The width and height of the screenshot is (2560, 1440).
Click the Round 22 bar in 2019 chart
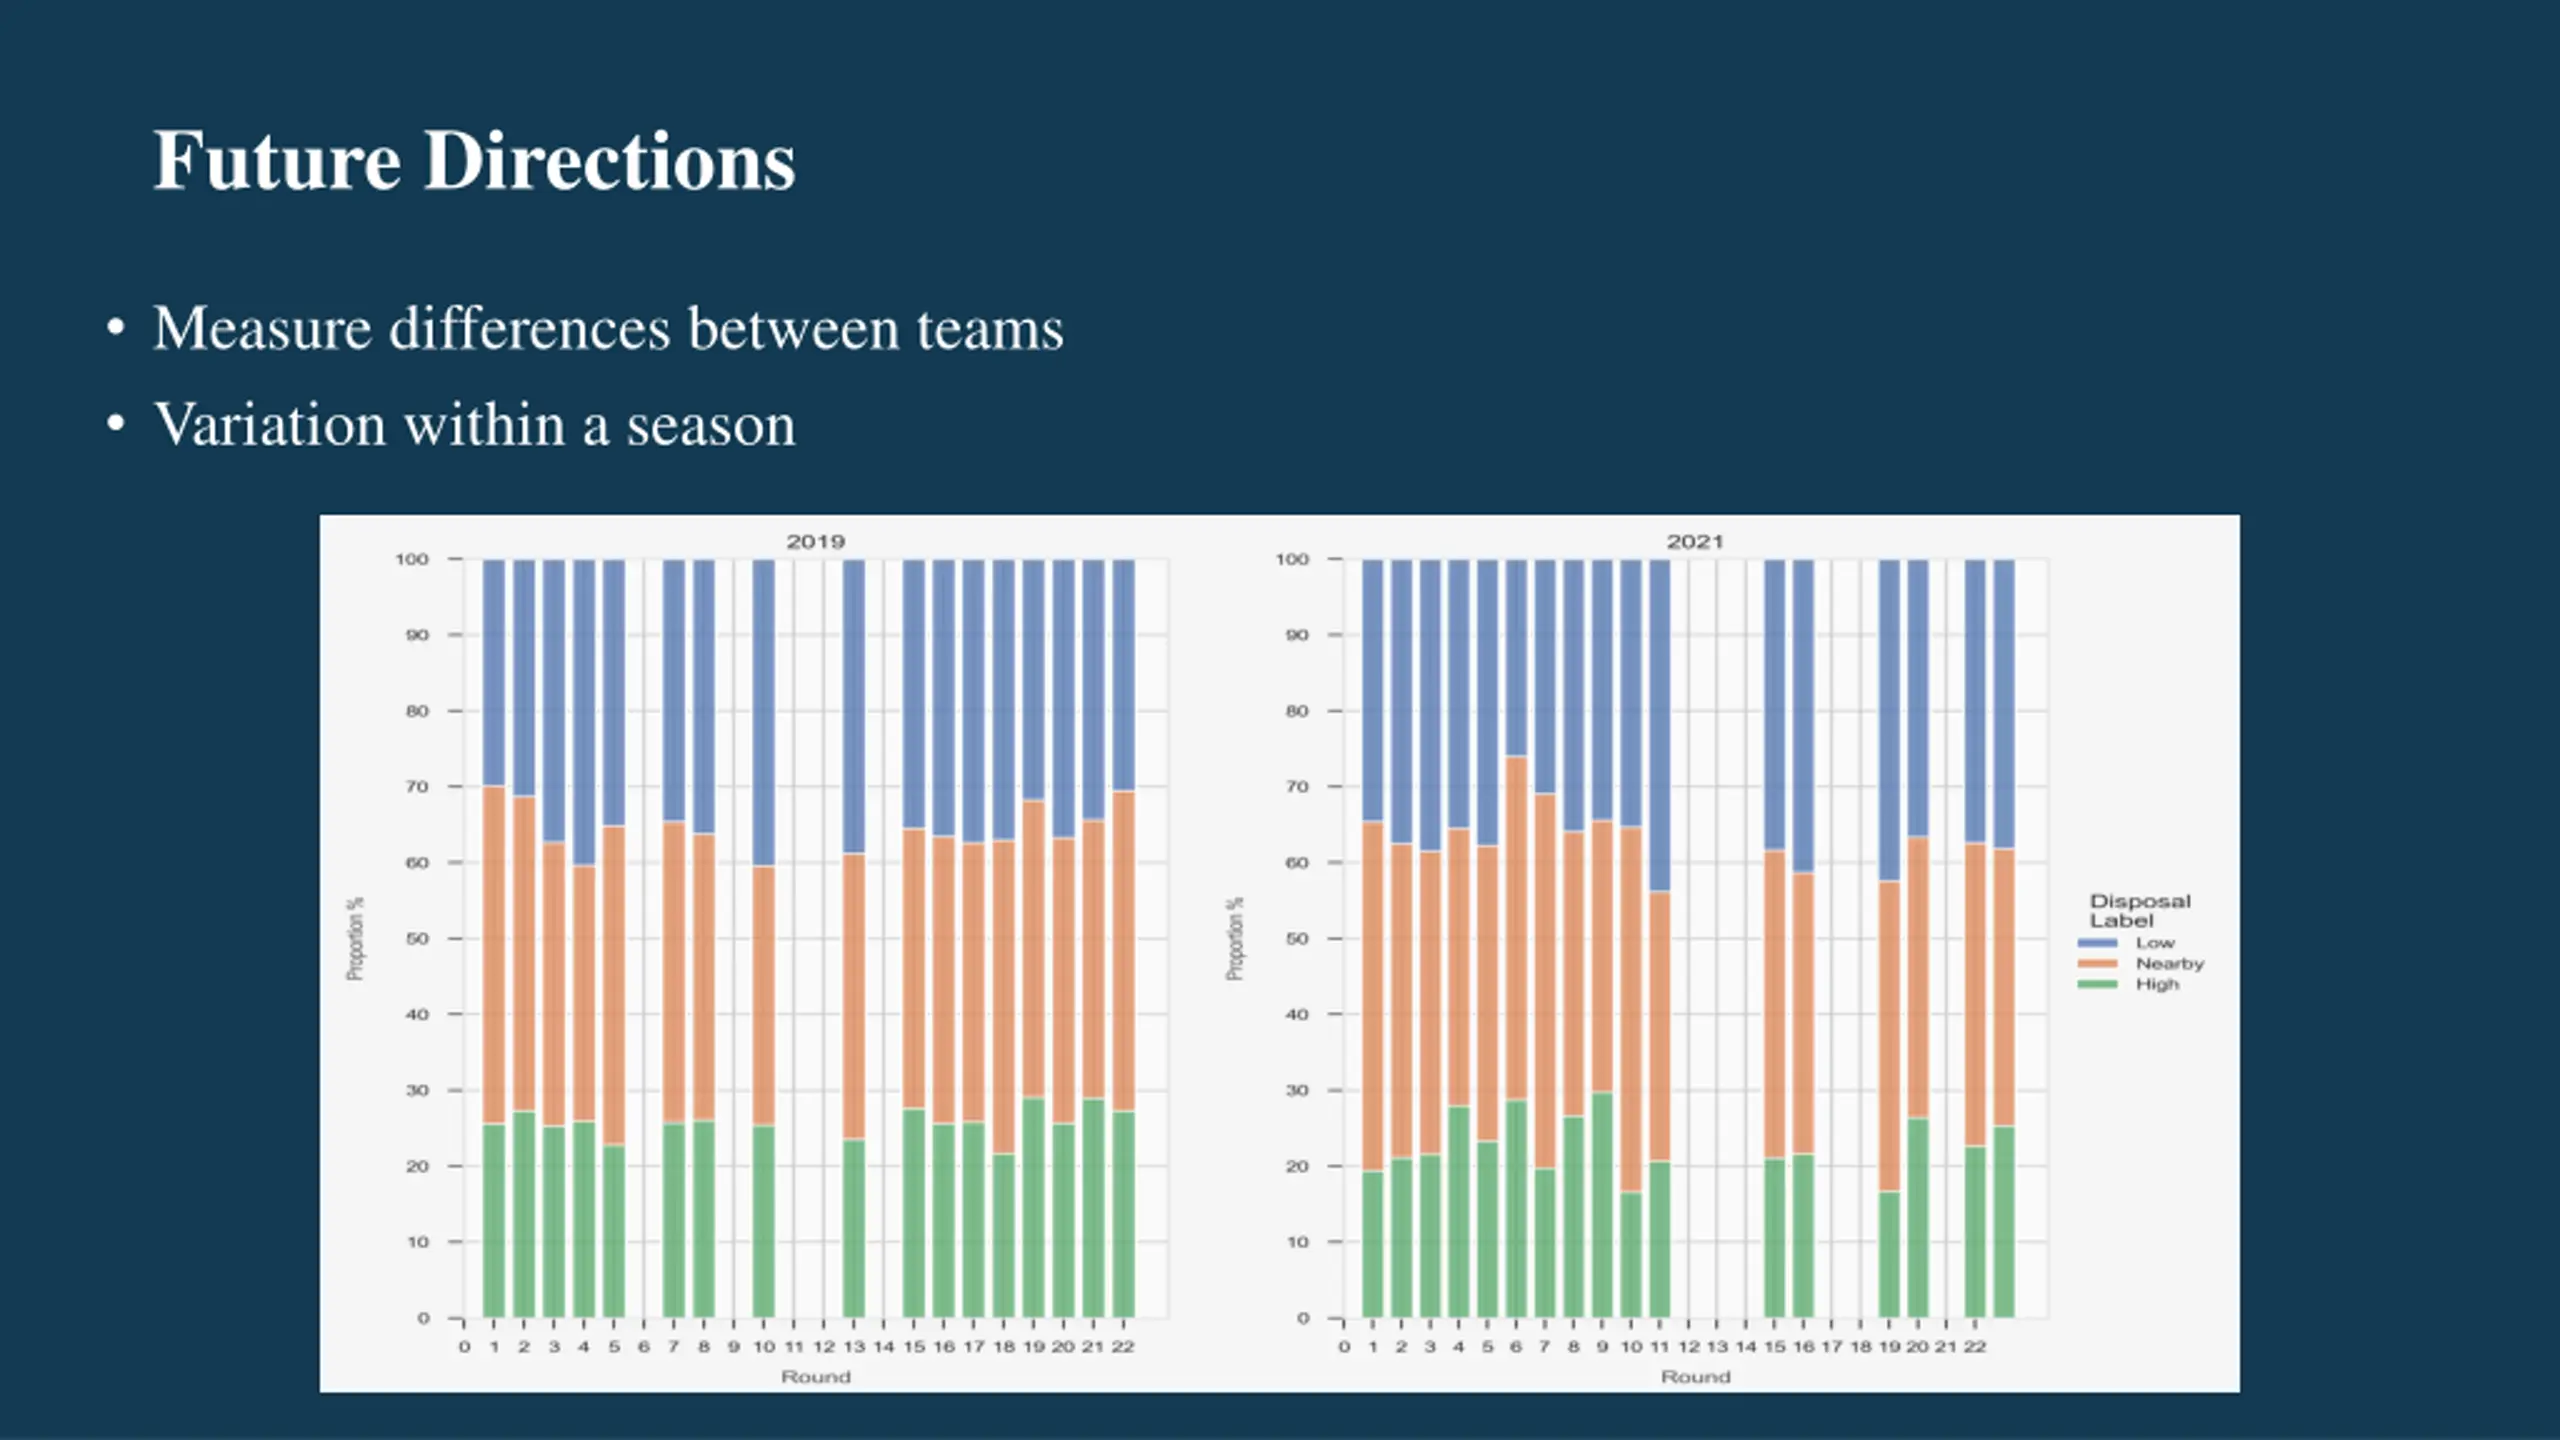click(x=1123, y=938)
